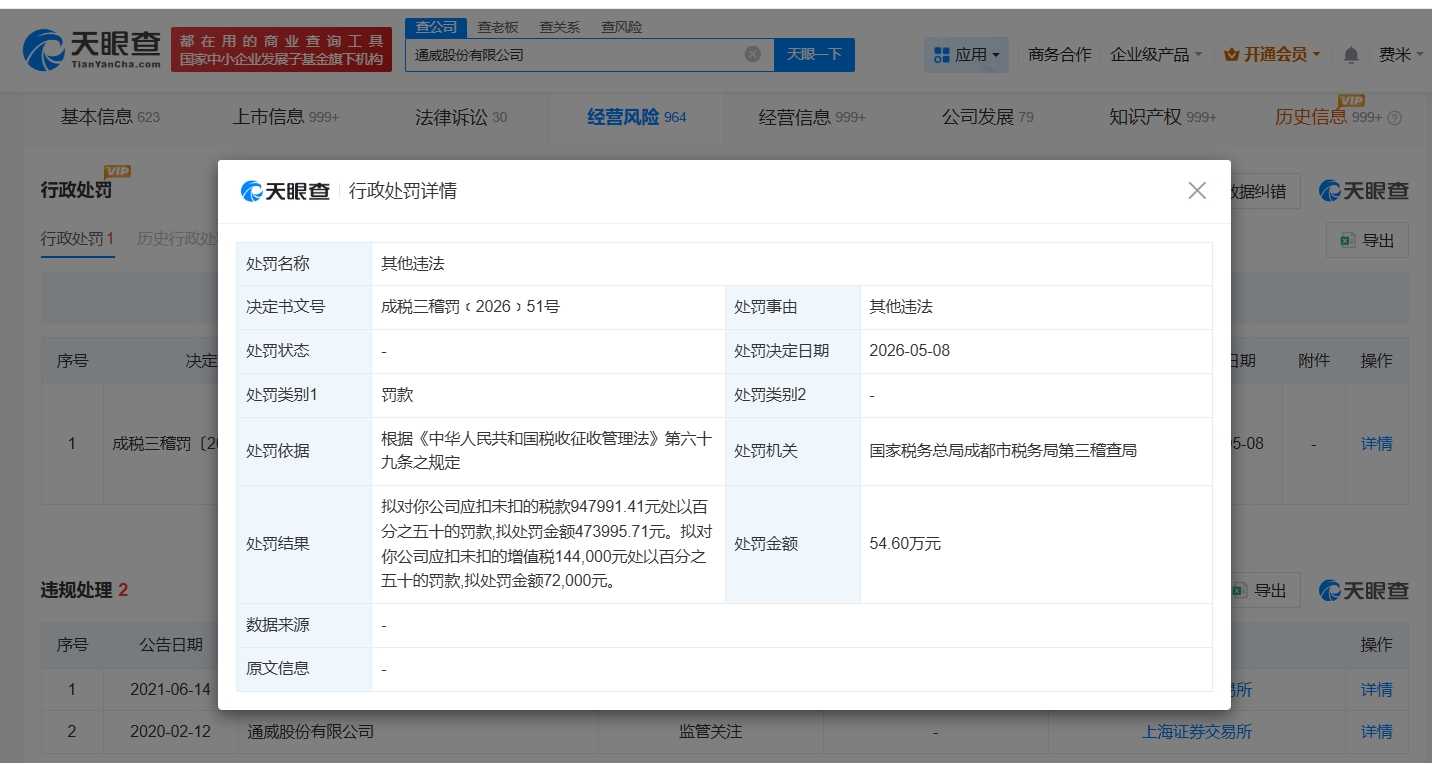1432x763 pixels.
Task: Click the 违规处理 section heading
Action: point(76,590)
